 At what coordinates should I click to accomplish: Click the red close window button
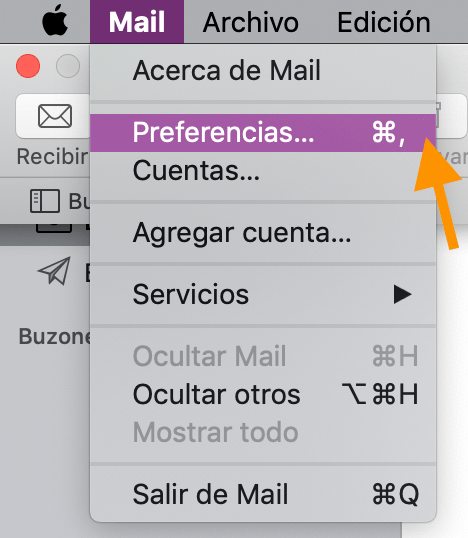click(x=28, y=66)
